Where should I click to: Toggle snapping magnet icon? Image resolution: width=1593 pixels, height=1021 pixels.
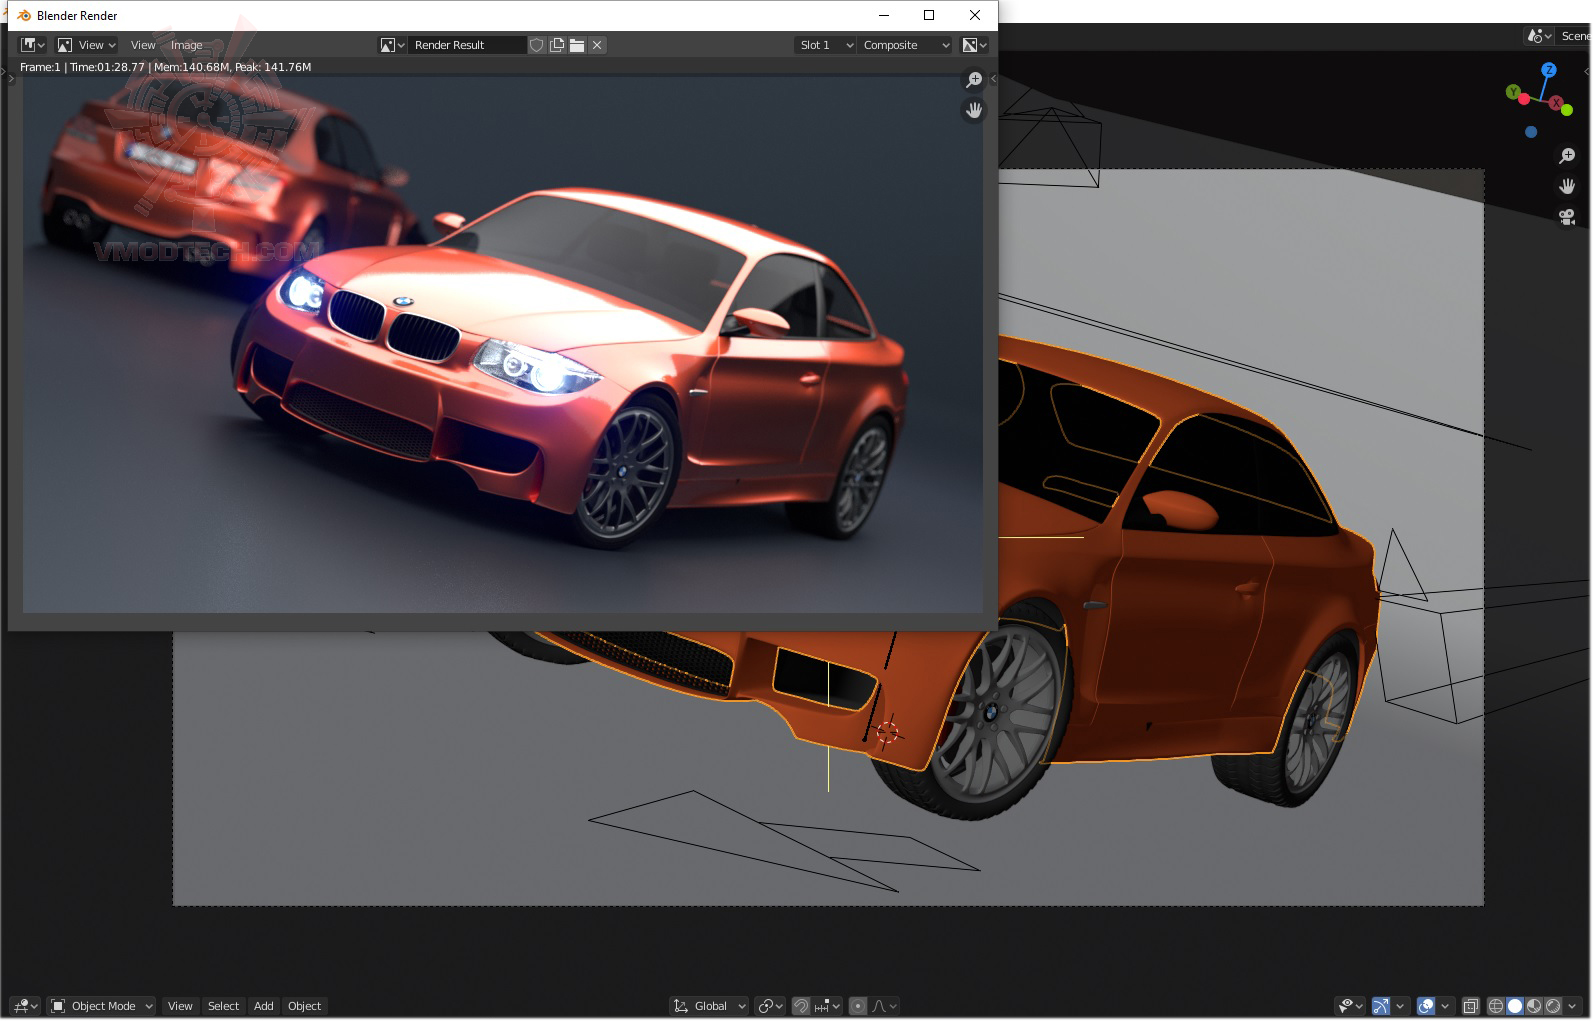pos(801,1006)
